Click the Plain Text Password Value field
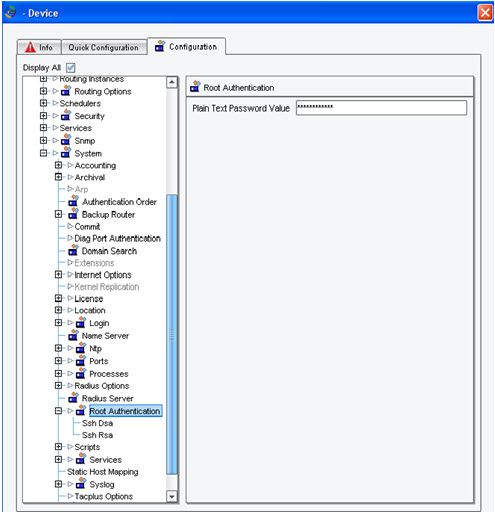The image size is (495, 514). pos(381,108)
